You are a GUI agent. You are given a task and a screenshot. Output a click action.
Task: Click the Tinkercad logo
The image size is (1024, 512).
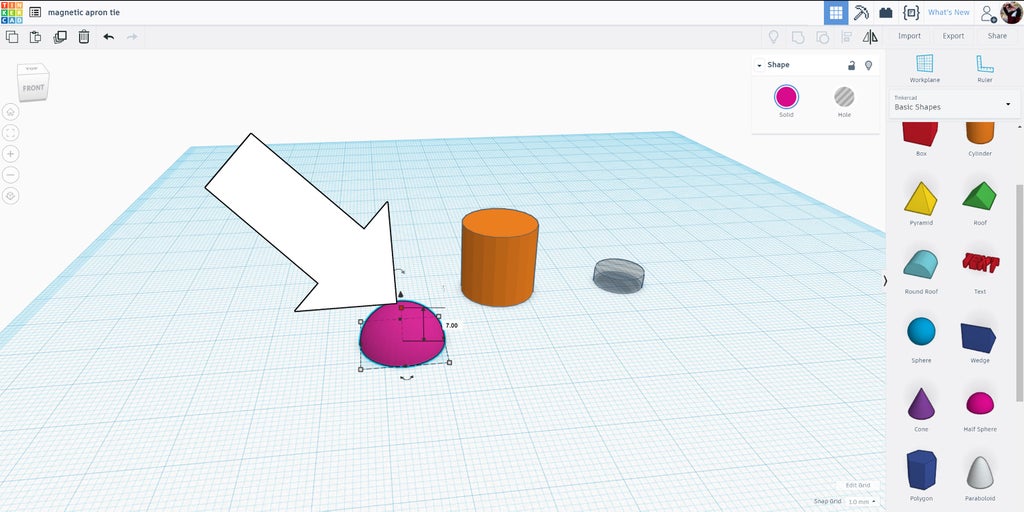click(x=12, y=12)
